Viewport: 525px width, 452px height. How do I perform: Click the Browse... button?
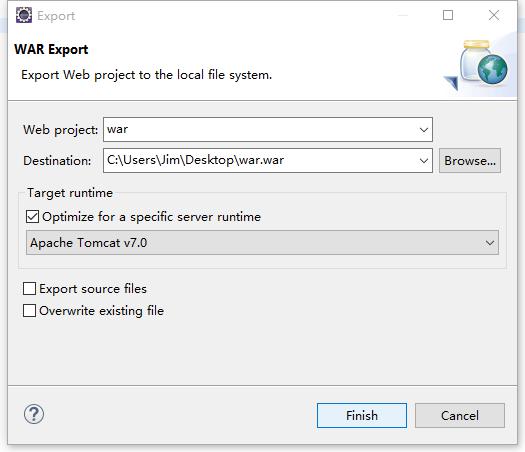click(470, 161)
